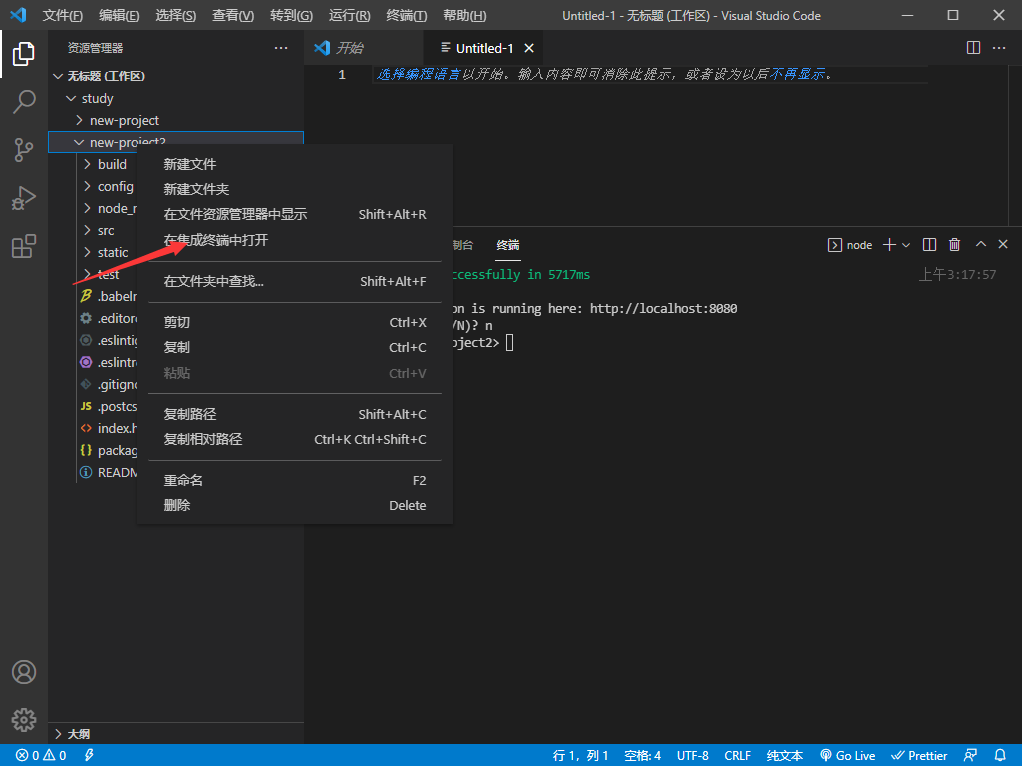Open the Source Control view icon

(23, 150)
